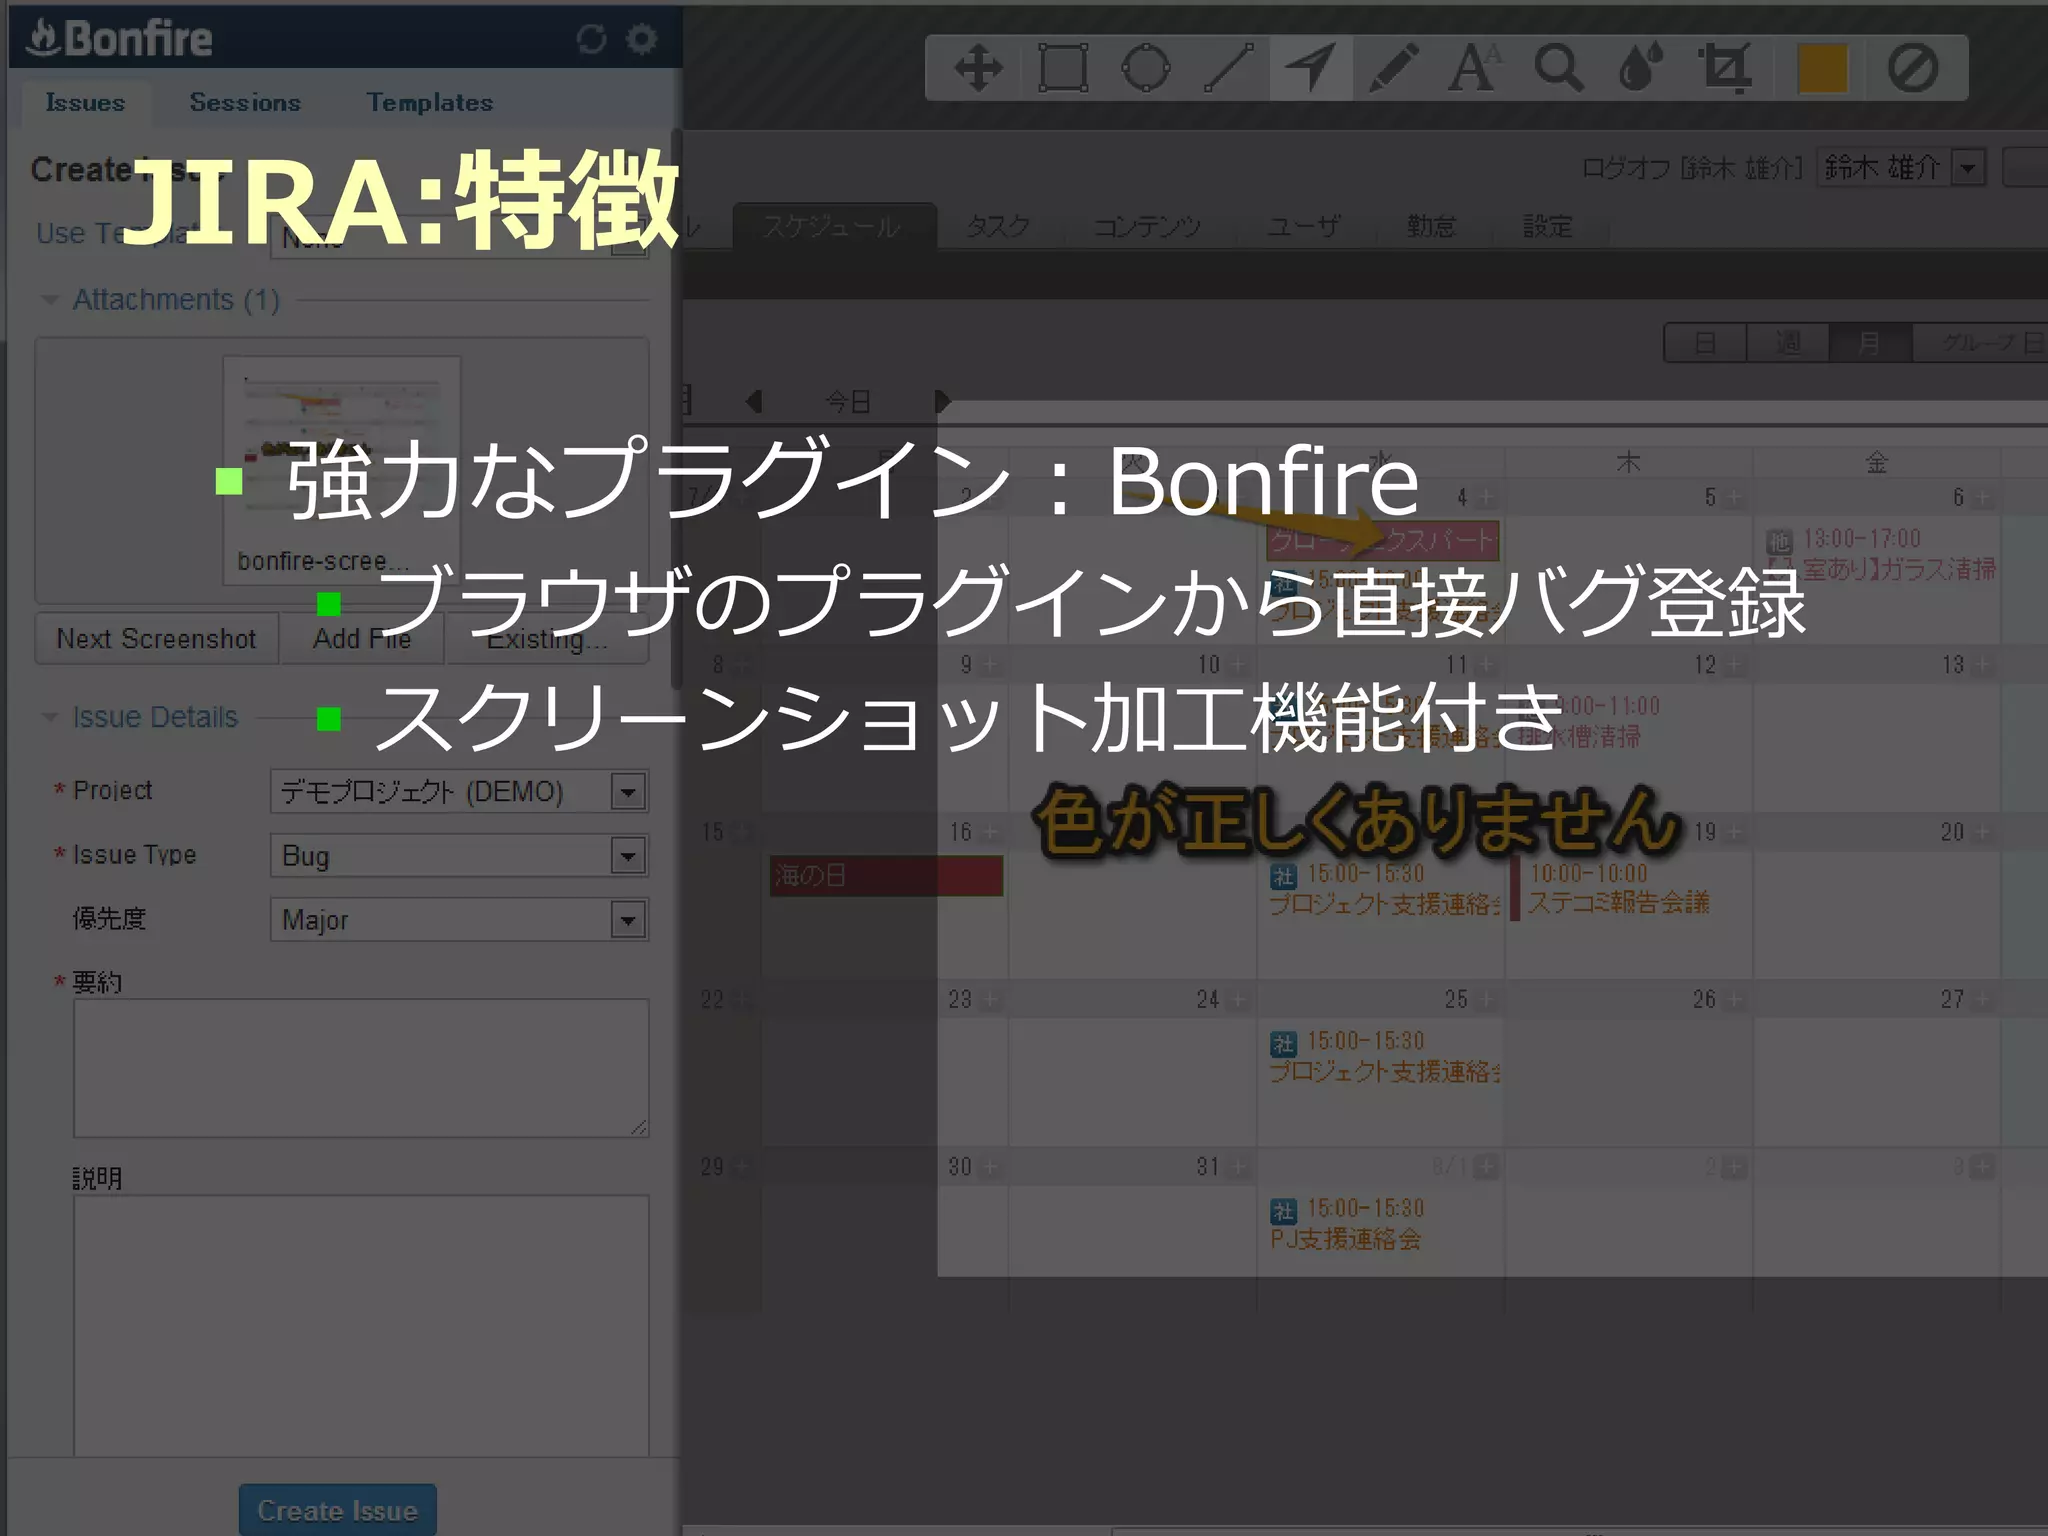Open the 鈴木 雄介 user dropdown
This screenshot has height=1536, width=2048.
[1901, 167]
